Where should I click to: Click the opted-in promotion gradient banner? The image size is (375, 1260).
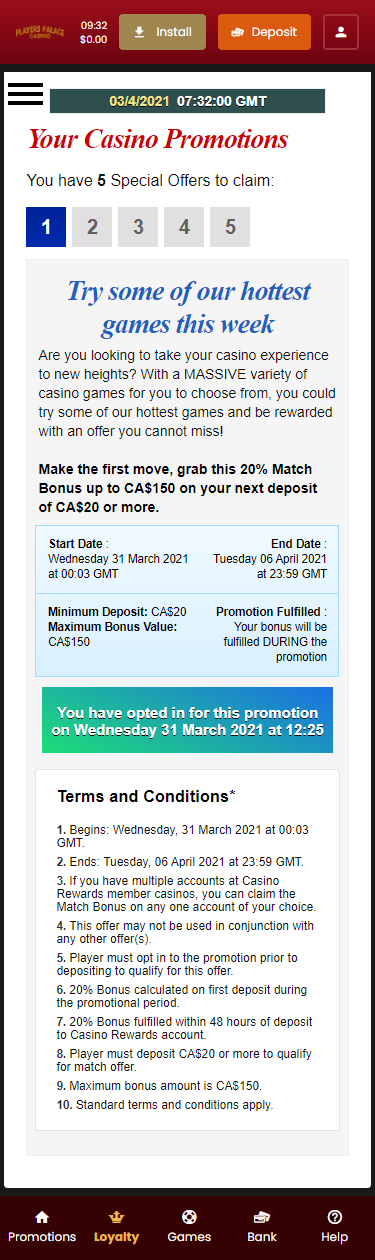click(187, 720)
